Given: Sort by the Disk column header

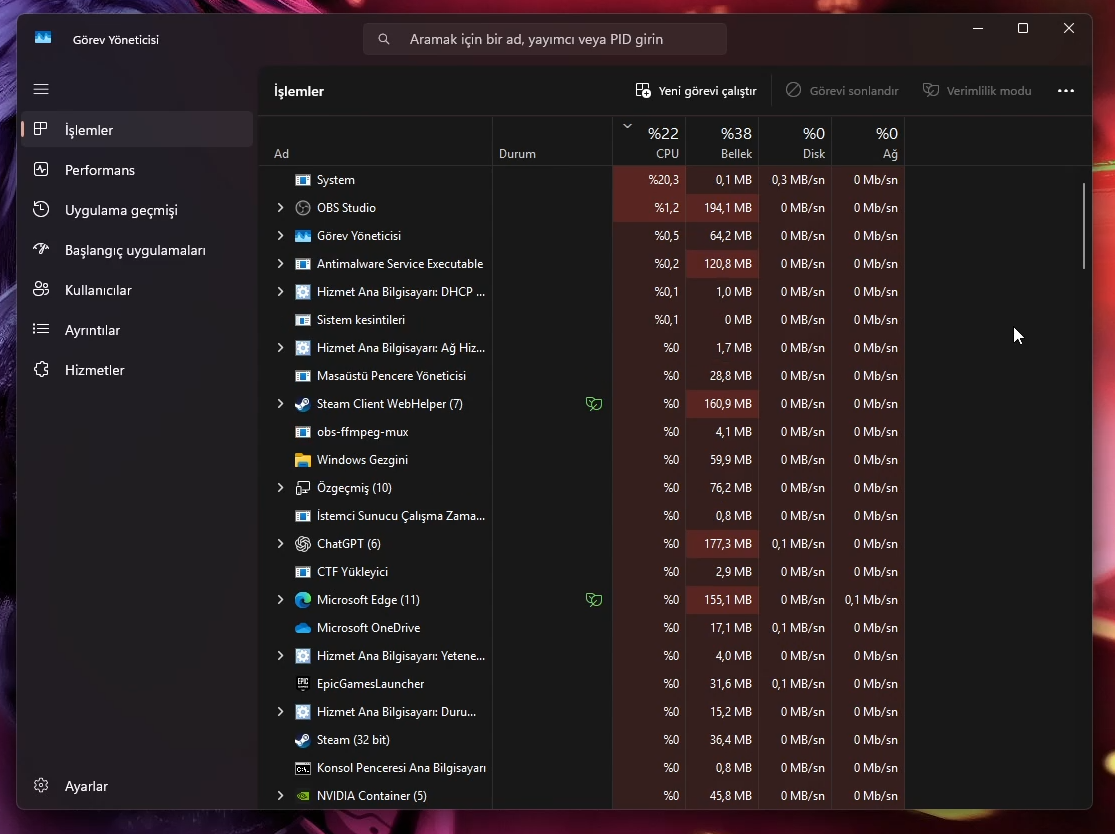Looking at the screenshot, I should point(796,141).
